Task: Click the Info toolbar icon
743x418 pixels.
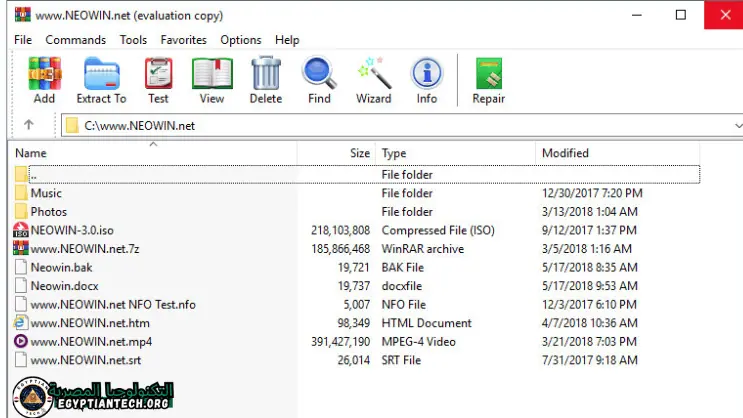Action: [x=426, y=73]
